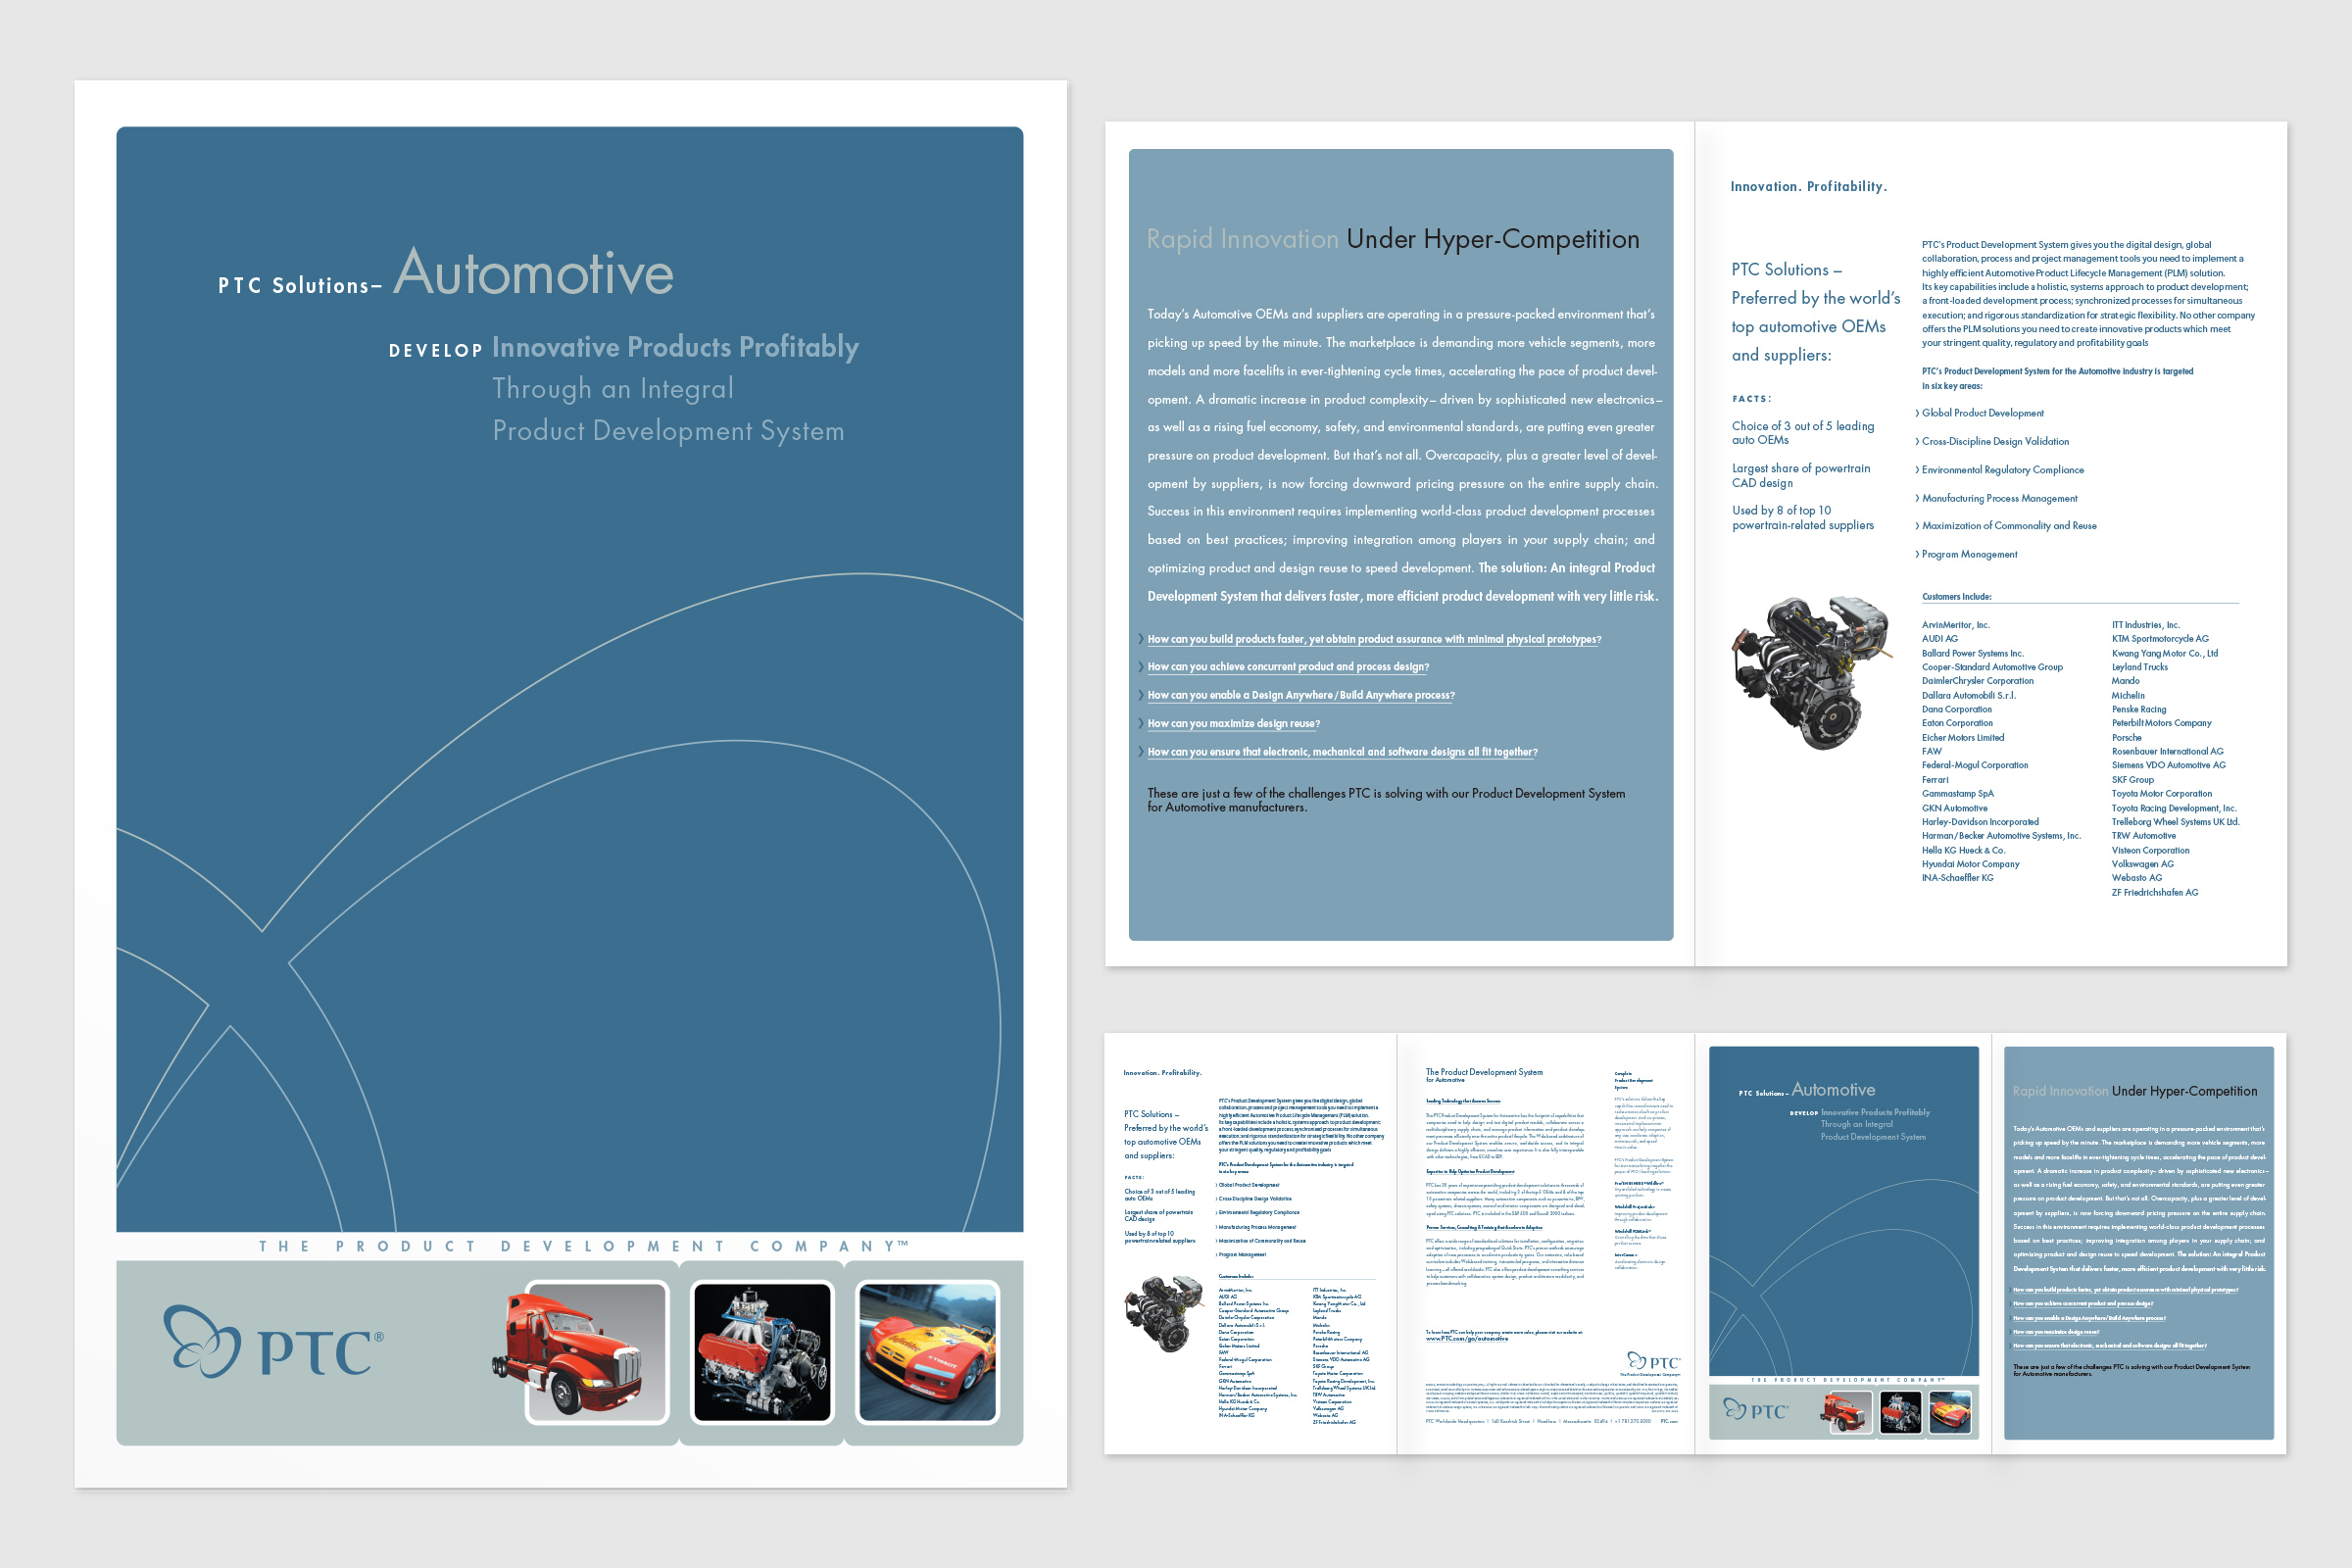The width and height of the screenshot is (2352, 1568).
Task: Click the spaced-out 'THE PRODUCT DEVELOPMENT COMPANY' tagline on the large cover
Action: coord(583,1246)
